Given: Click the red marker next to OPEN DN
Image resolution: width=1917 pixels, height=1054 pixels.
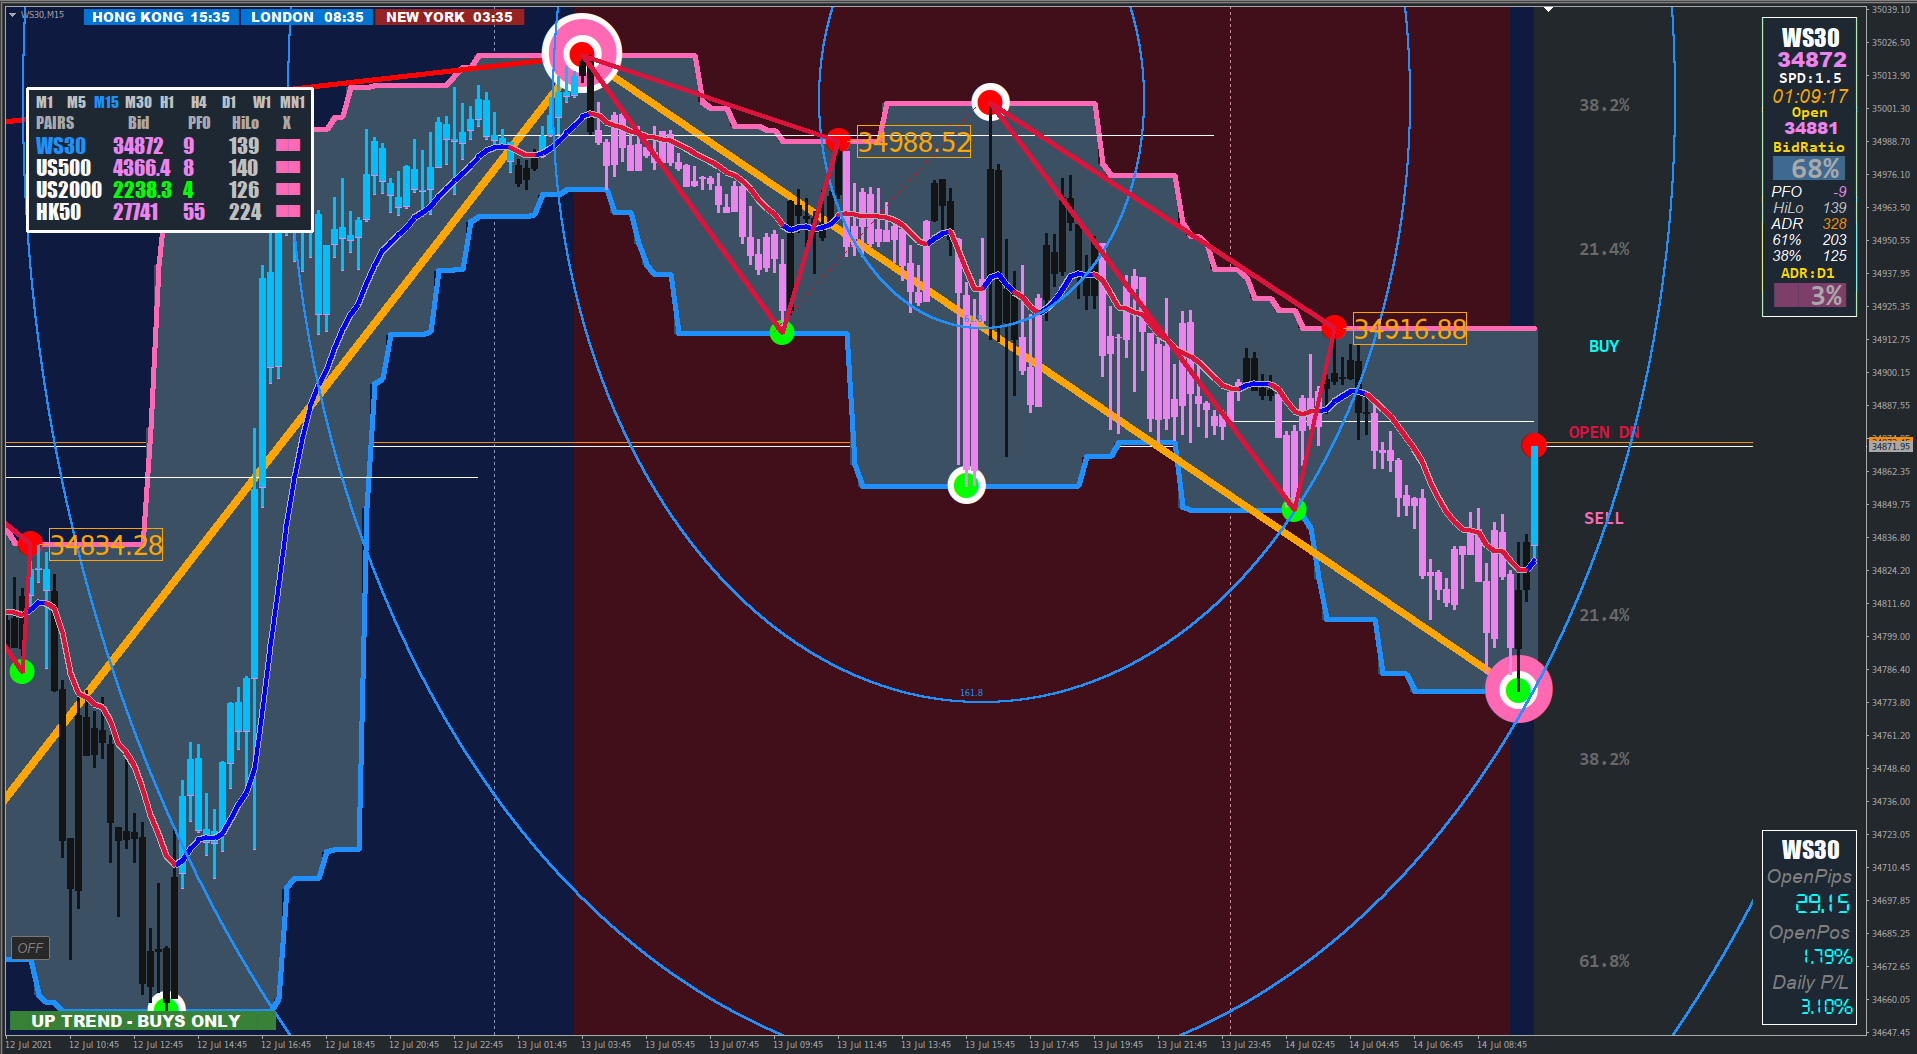Looking at the screenshot, I should coord(1533,445).
